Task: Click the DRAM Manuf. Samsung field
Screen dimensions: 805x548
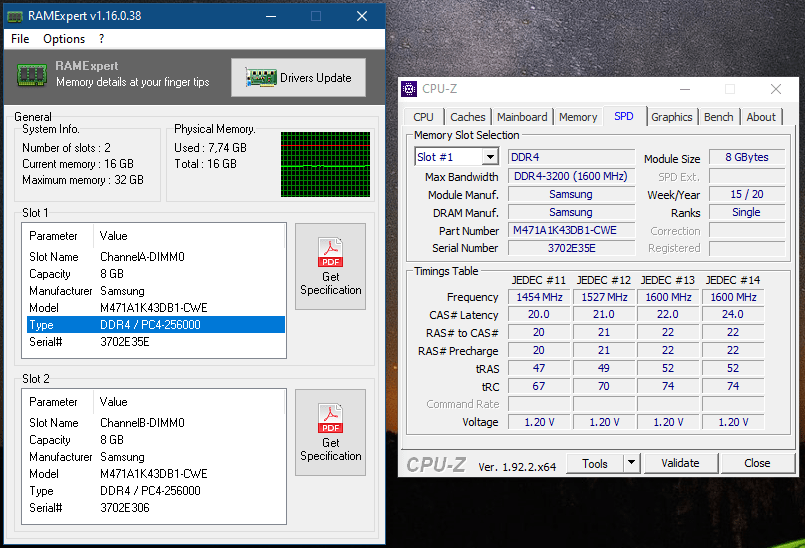Action: [571, 212]
